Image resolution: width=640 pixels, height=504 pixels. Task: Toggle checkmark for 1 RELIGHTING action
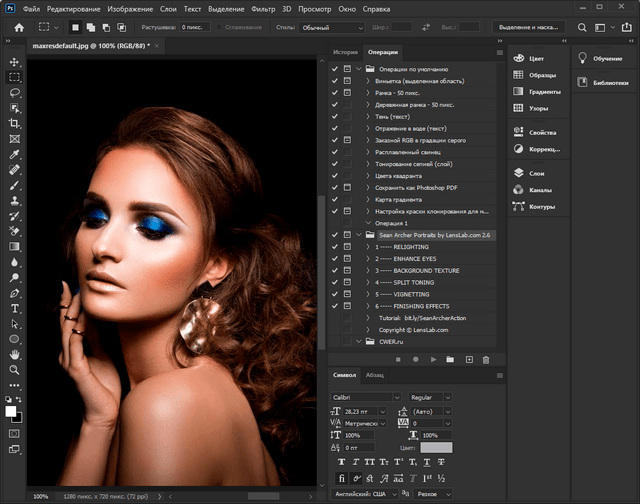click(x=335, y=247)
